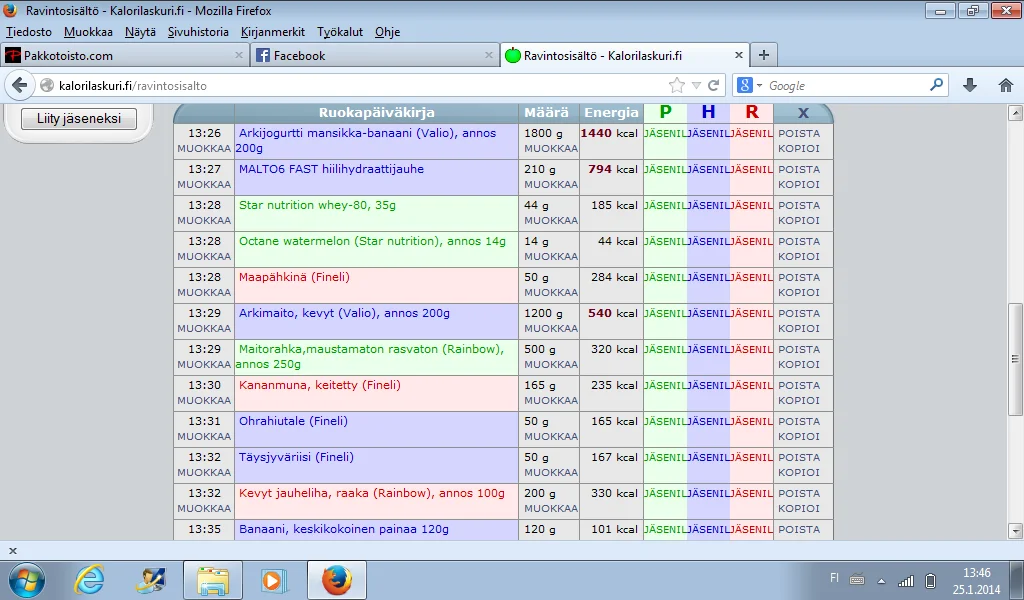This screenshot has height=600, width=1024.
Task: Click the browser back arrow button
Action: click(19, 86)
